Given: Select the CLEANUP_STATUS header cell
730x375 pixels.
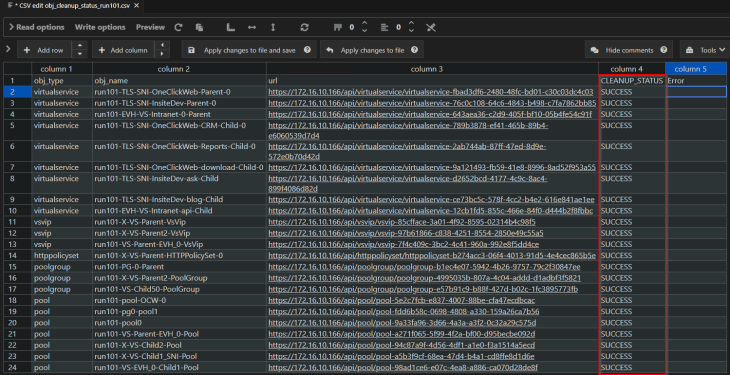Looking at the screenshot, I should click(x=632, y=81).
